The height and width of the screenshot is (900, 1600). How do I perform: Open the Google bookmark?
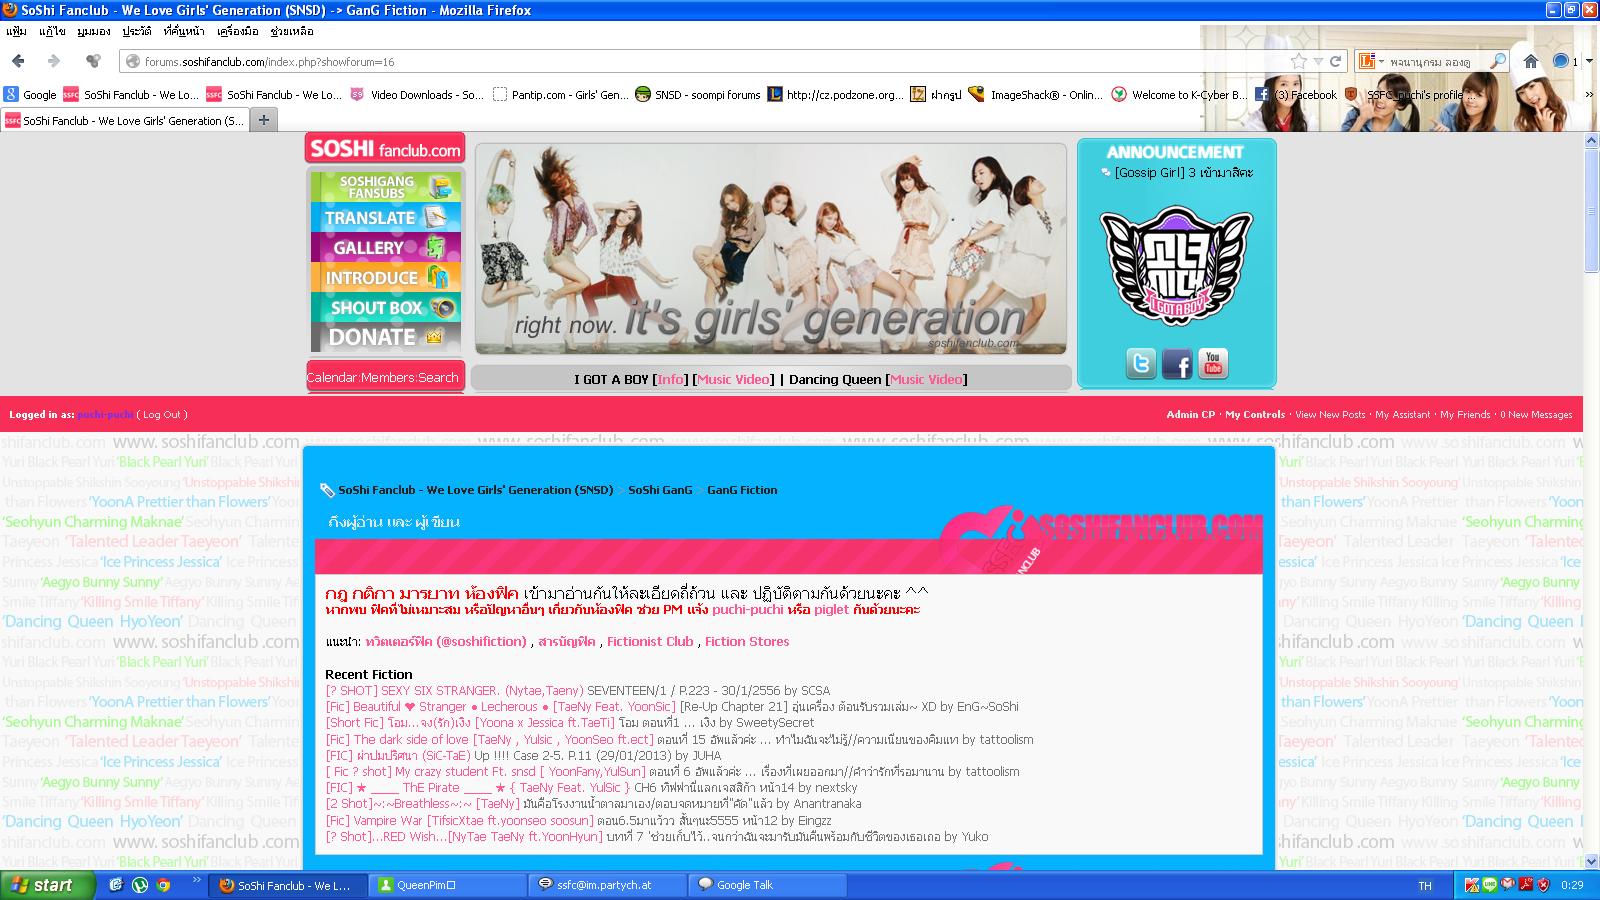30,95
